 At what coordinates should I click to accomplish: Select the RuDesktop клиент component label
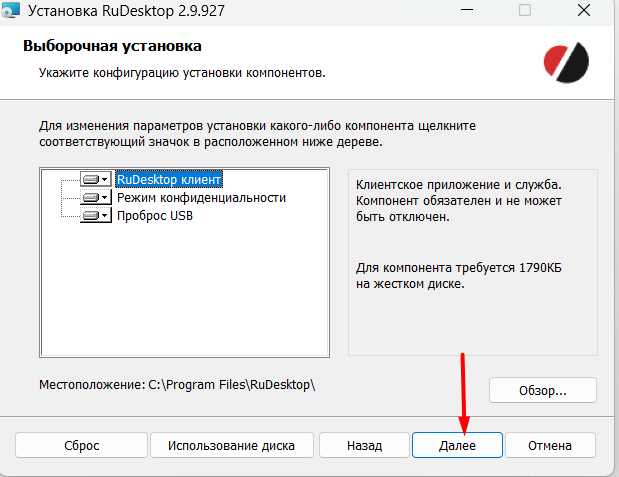click(168, 180)
